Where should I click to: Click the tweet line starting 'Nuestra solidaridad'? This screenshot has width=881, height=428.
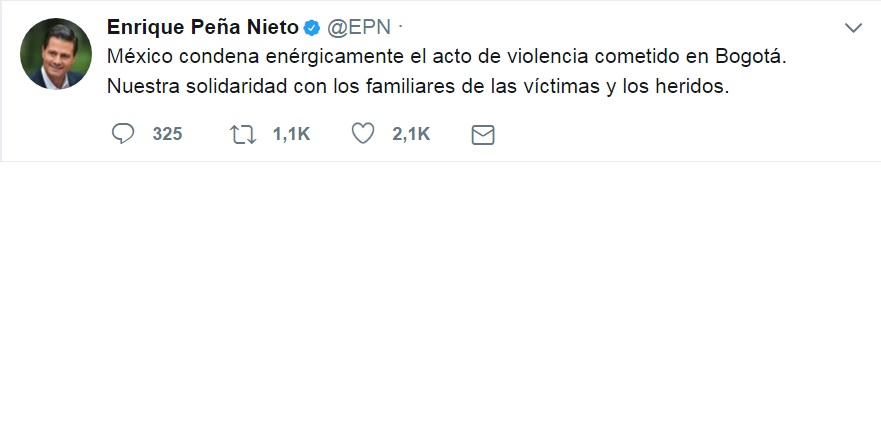418,87
